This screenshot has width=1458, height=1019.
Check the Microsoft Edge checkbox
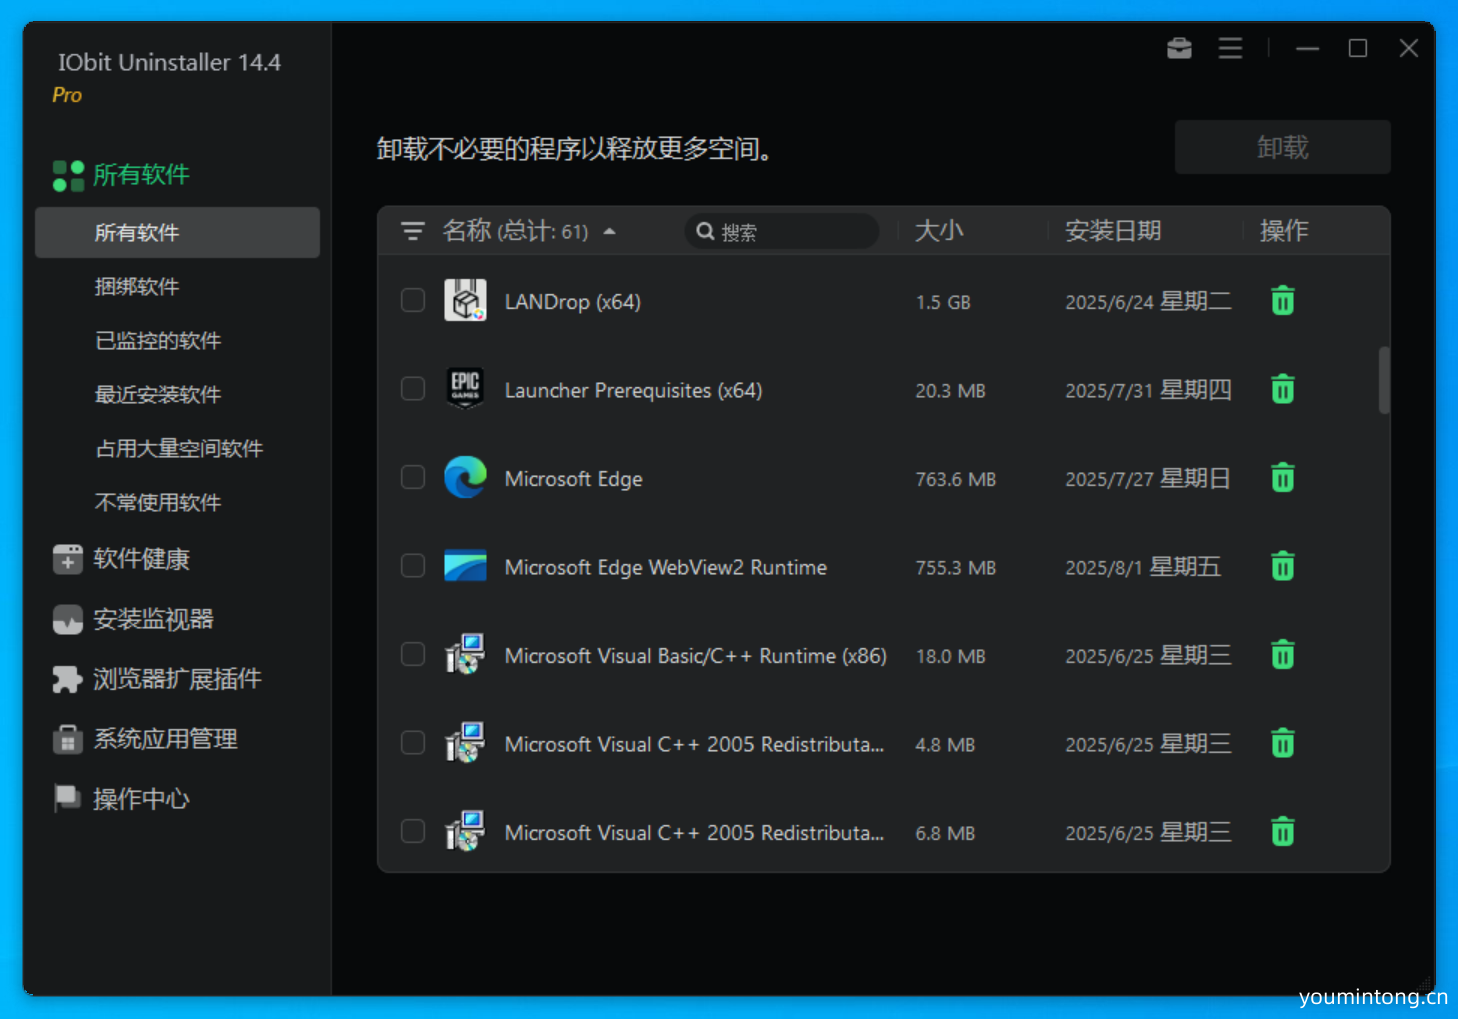[413, 477]
